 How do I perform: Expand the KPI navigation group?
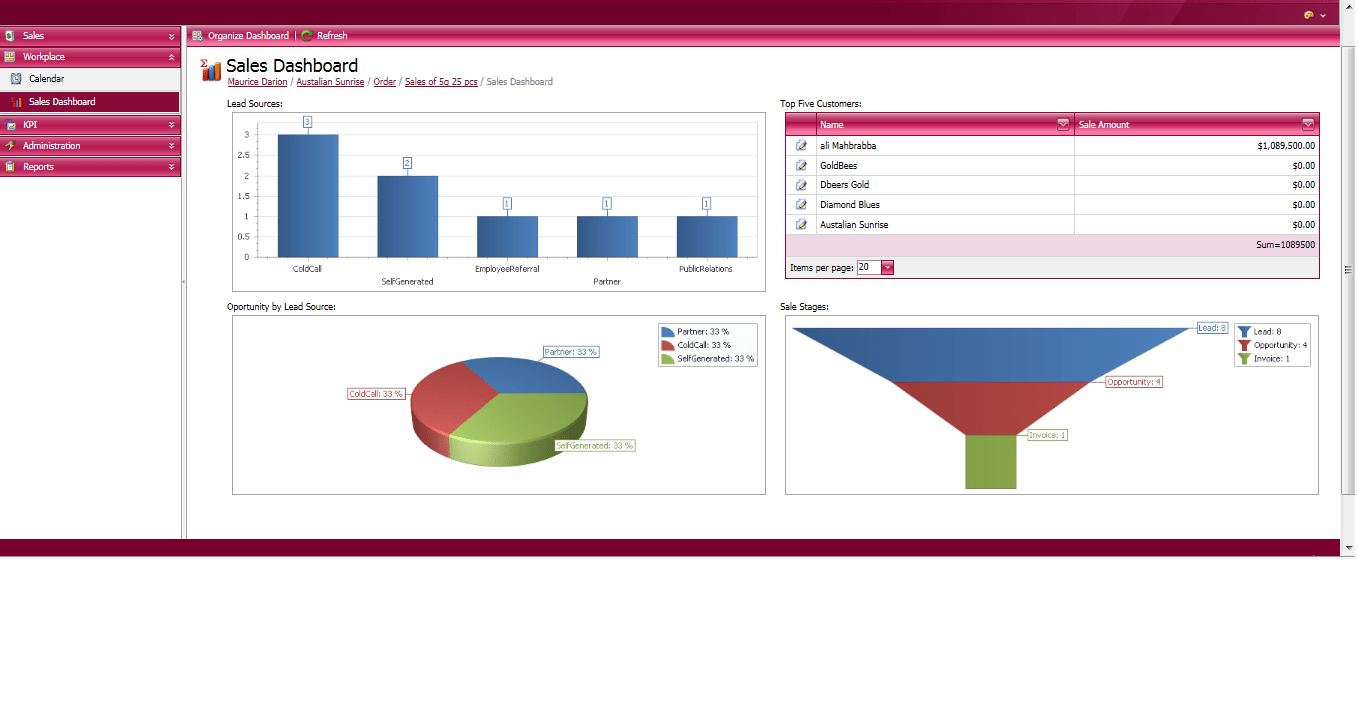[x=90, y=125]
